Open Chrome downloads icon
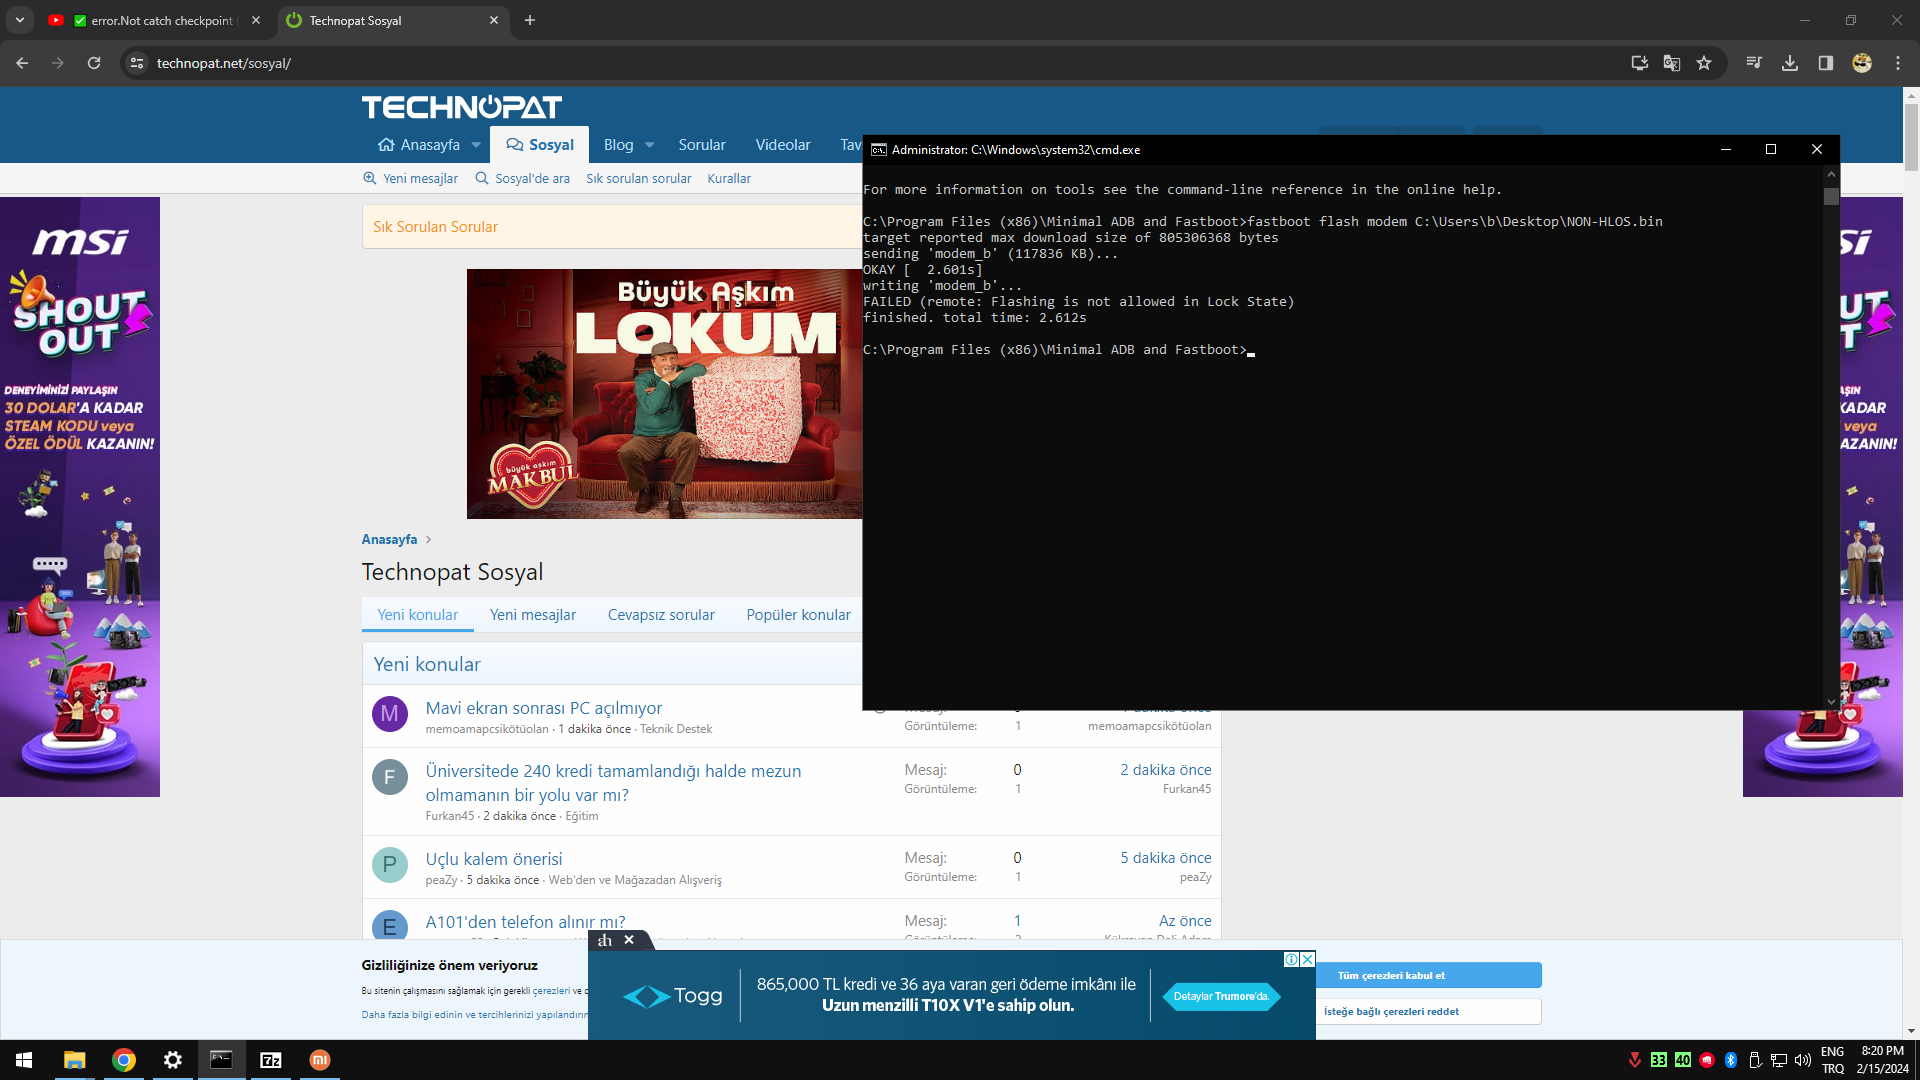Viewport: 1920px width, 1080px height. [1790, 63]
